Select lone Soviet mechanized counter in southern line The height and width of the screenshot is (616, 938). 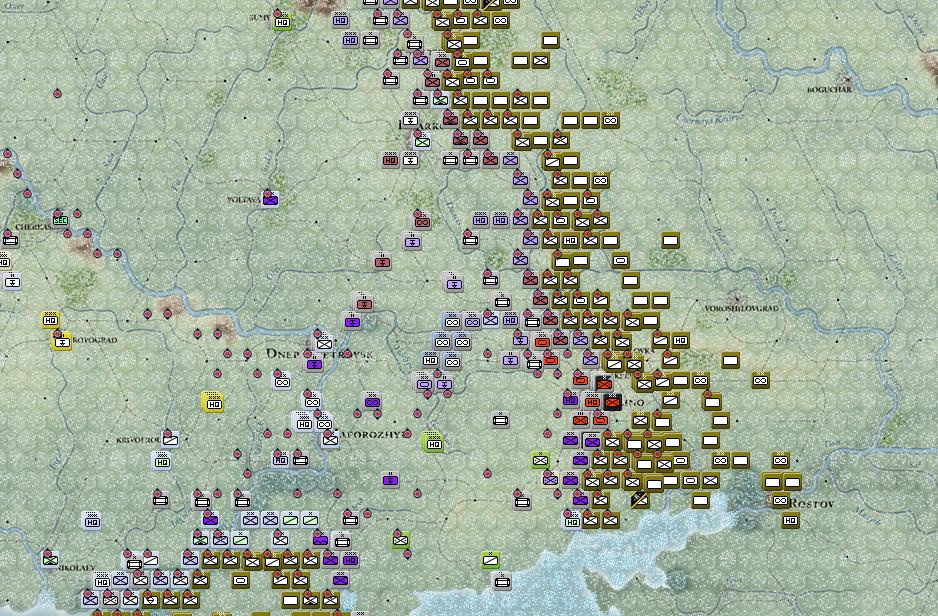click(x=240, y=580)
